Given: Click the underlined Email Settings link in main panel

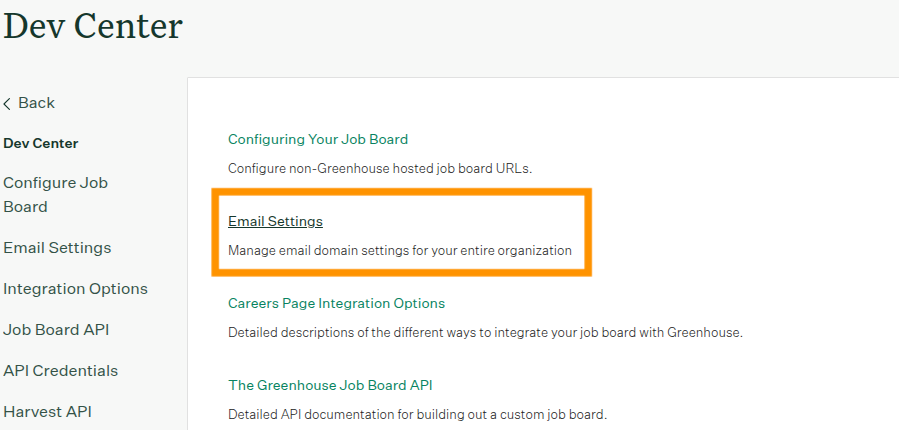Looking at the screenshot, I should click(x=275, y=221).
